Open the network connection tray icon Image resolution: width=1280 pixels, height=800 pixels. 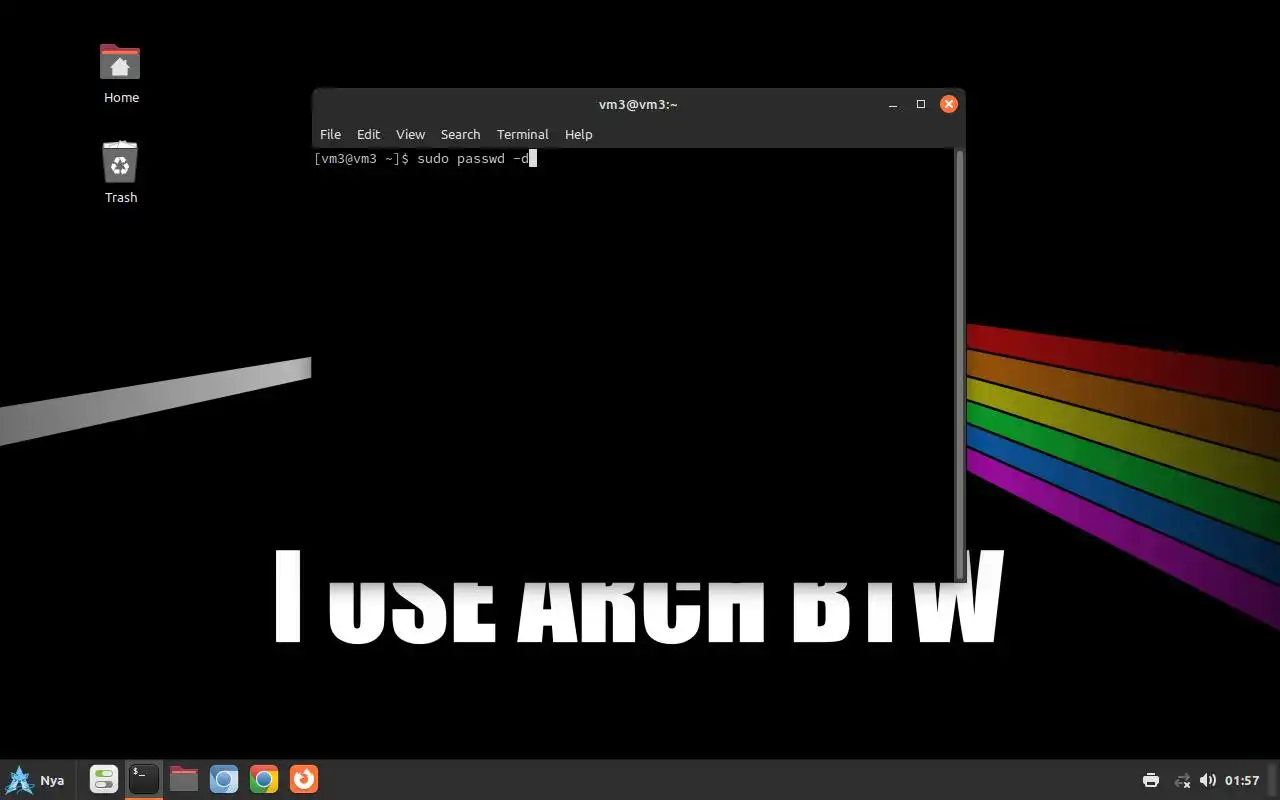tap(1182, 780)
